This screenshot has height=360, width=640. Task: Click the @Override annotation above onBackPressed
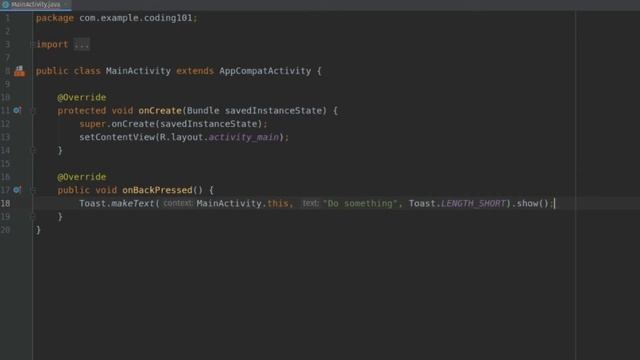point(82,177)
